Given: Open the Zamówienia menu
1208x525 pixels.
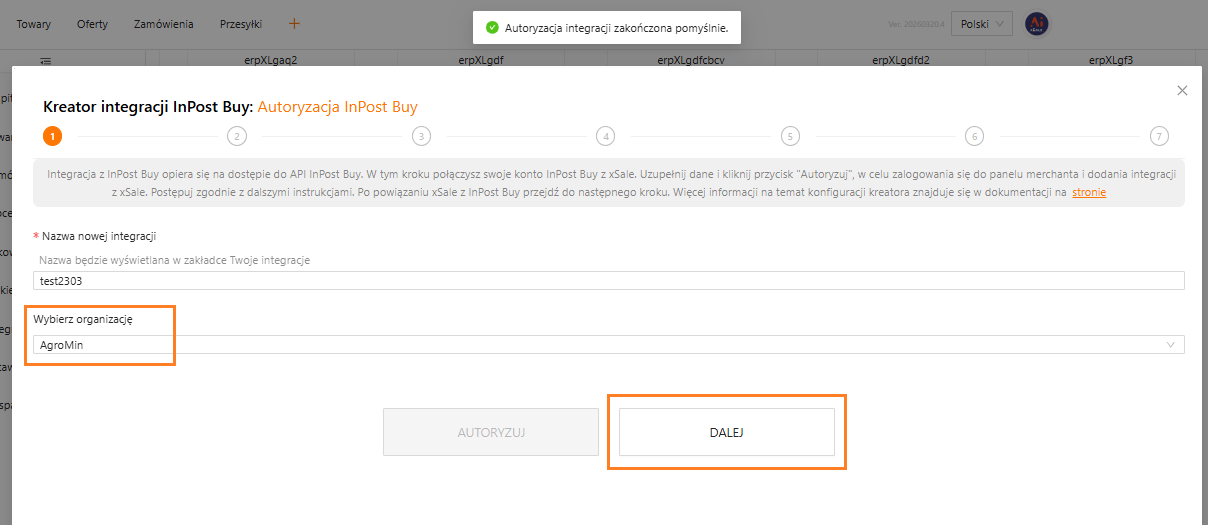Looking at the screenshot, I should tap(164, 24).
